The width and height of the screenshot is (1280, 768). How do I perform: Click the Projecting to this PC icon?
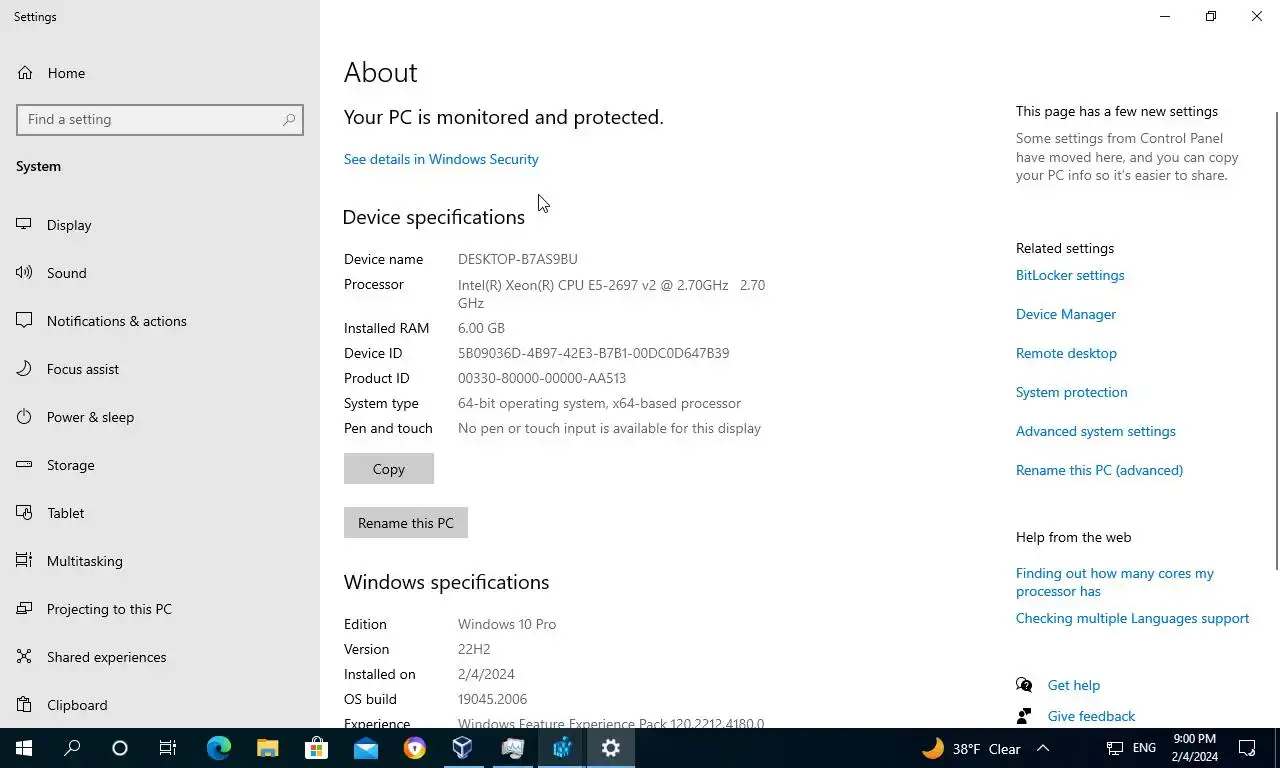coord(24,609)
